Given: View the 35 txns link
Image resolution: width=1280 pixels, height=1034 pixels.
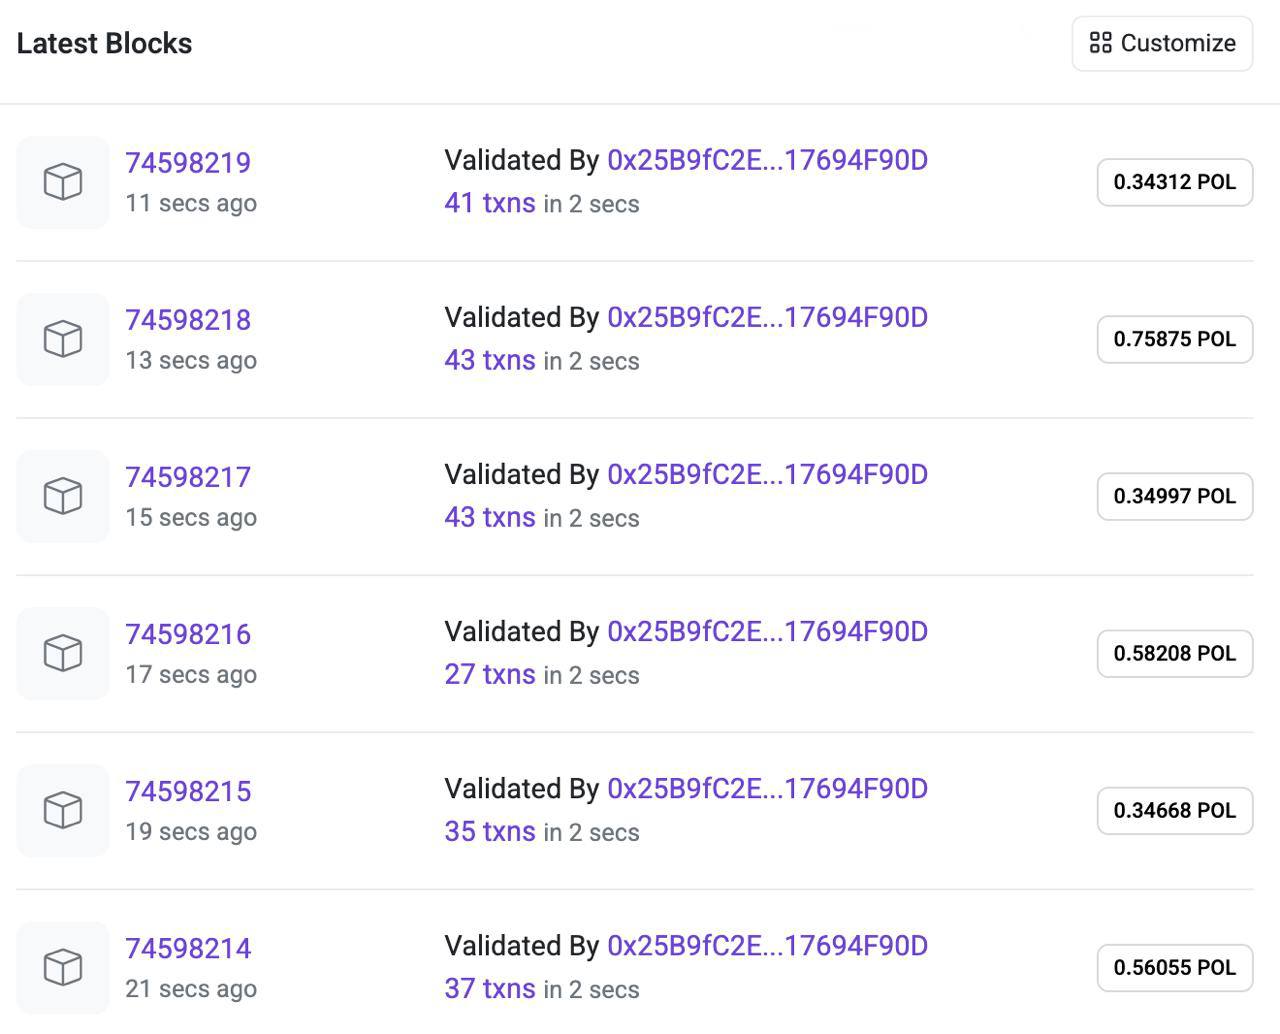Looking at the screenshot, I should (490, 831).
